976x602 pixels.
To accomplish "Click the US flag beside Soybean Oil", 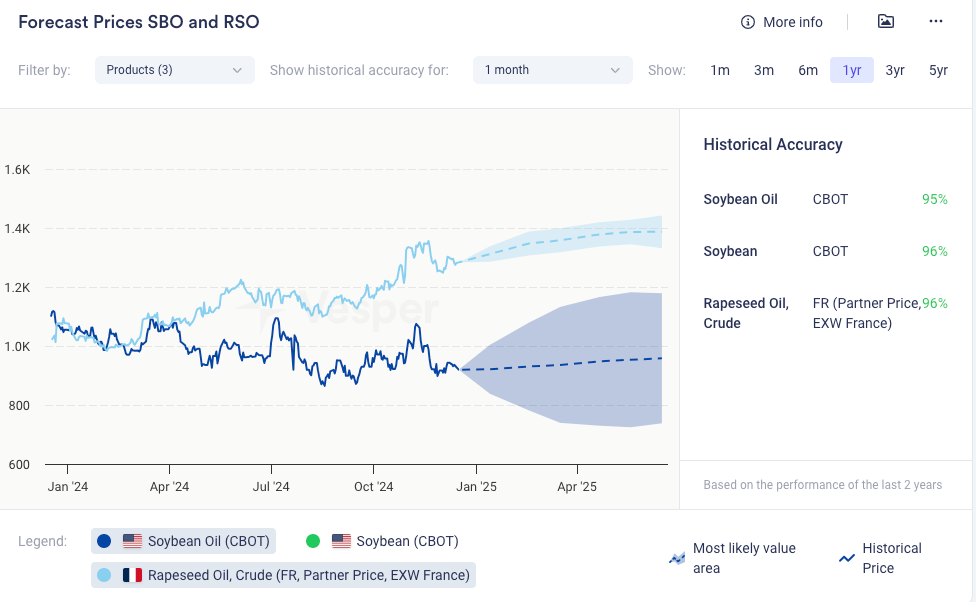I will pyautogui.click(x=132, y=541).
